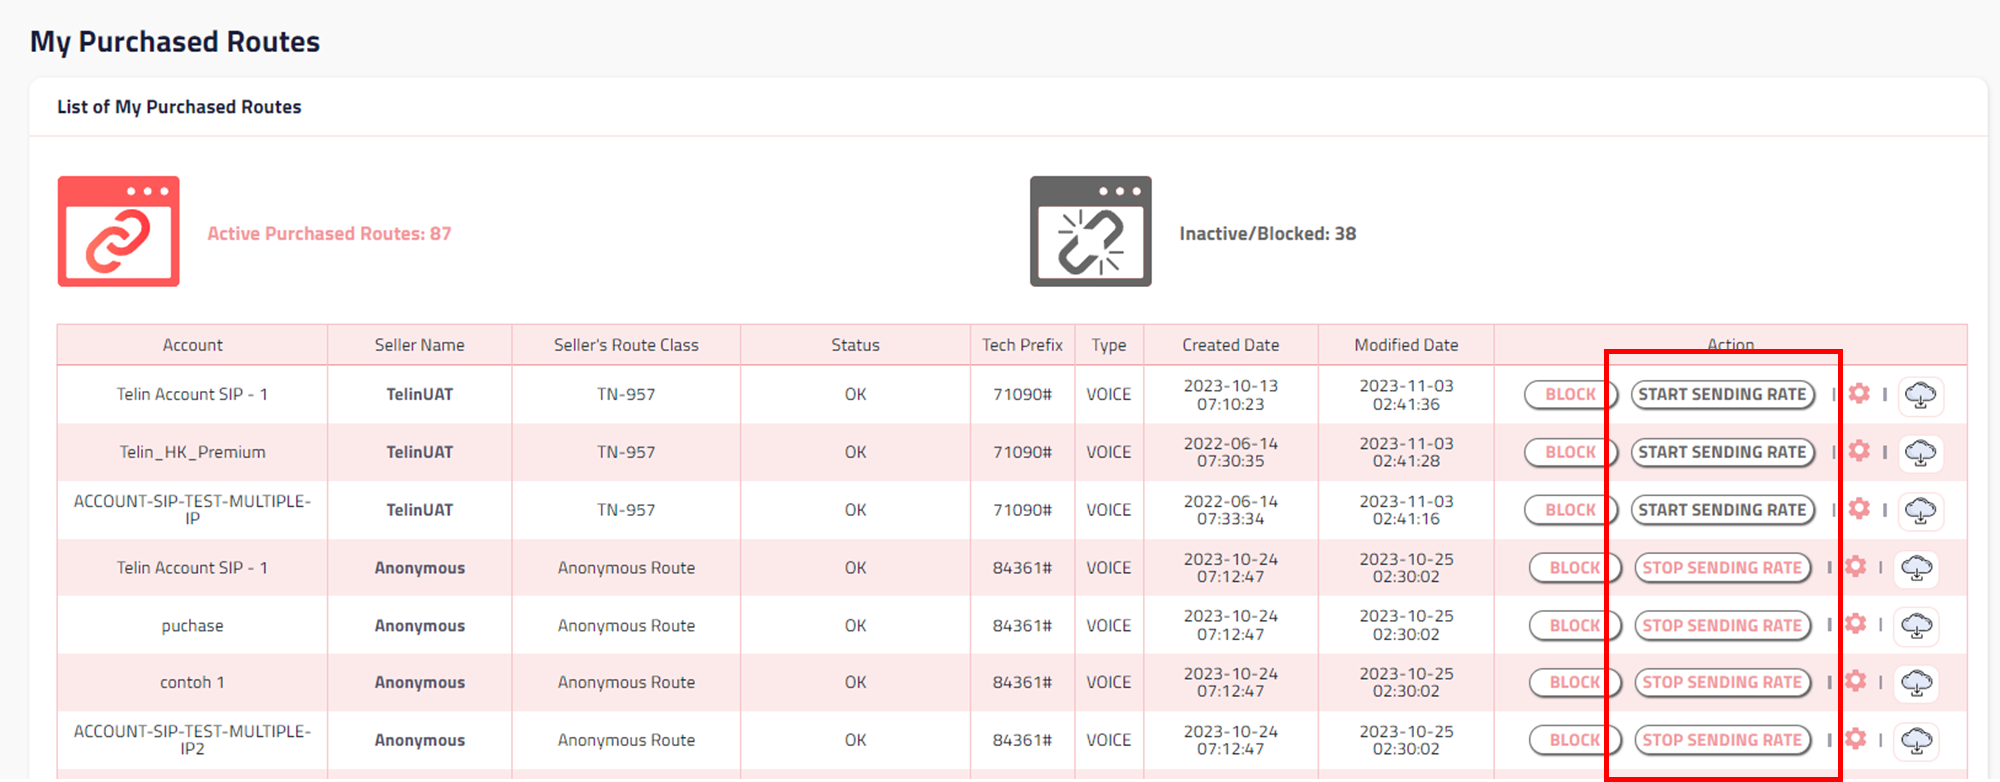Download via cloud icon for contoh 1

tap(1916, 683)
